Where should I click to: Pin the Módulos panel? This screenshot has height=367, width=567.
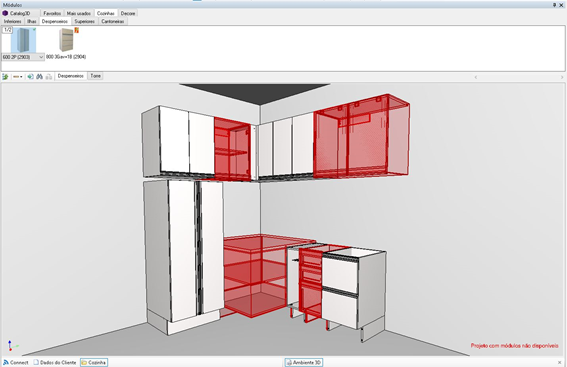pyautogui.click(x=554, y=5)
